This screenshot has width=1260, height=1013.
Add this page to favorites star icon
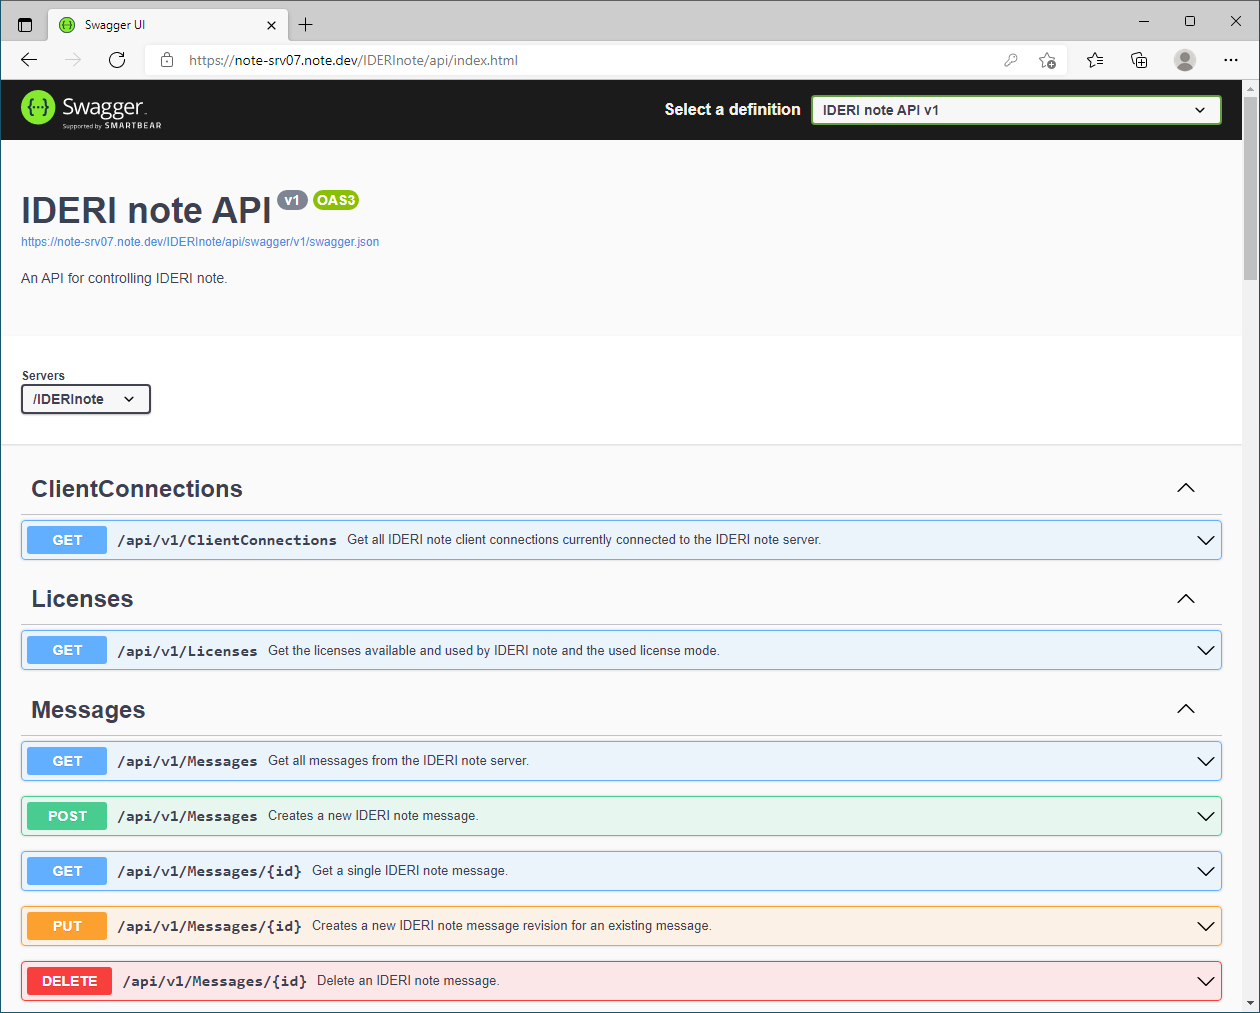1047,60
